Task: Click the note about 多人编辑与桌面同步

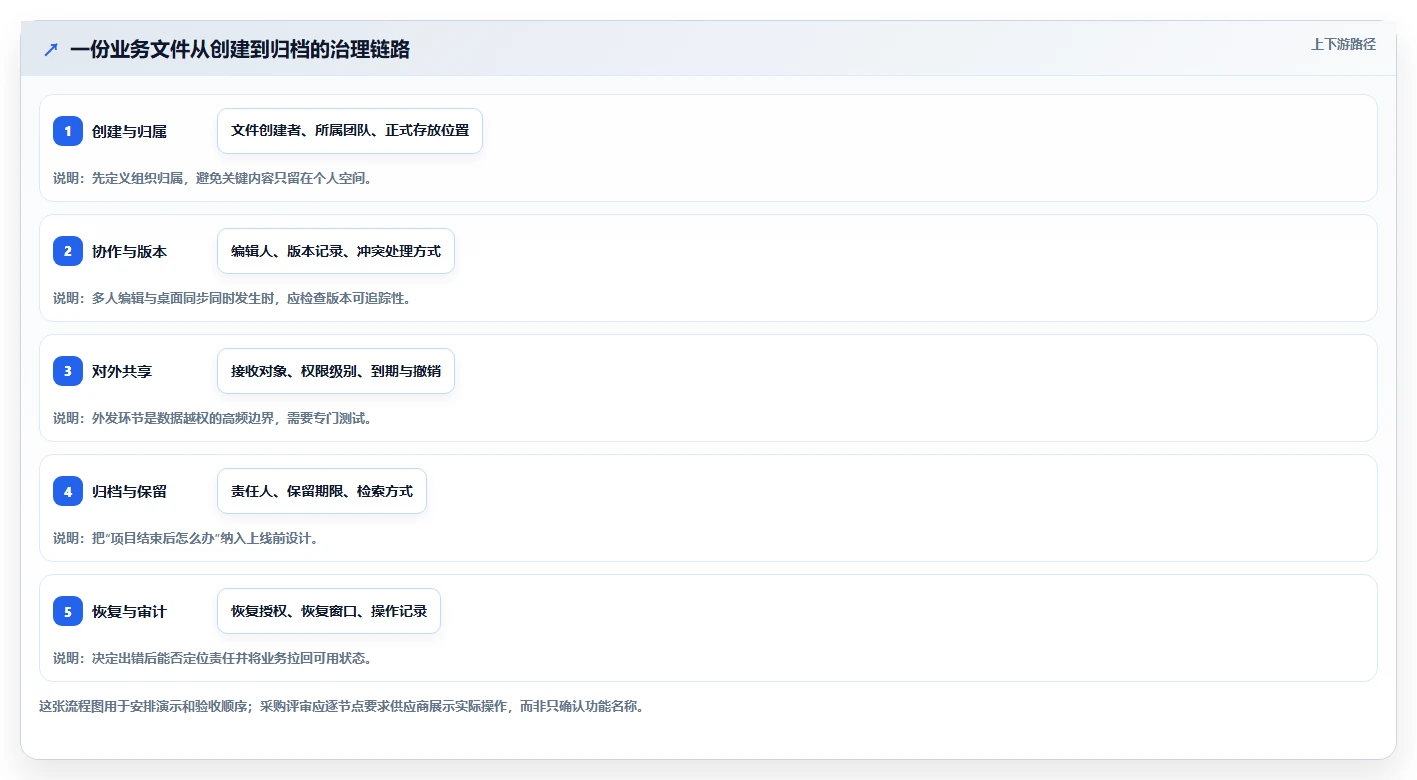Action: tap(232, 298)
